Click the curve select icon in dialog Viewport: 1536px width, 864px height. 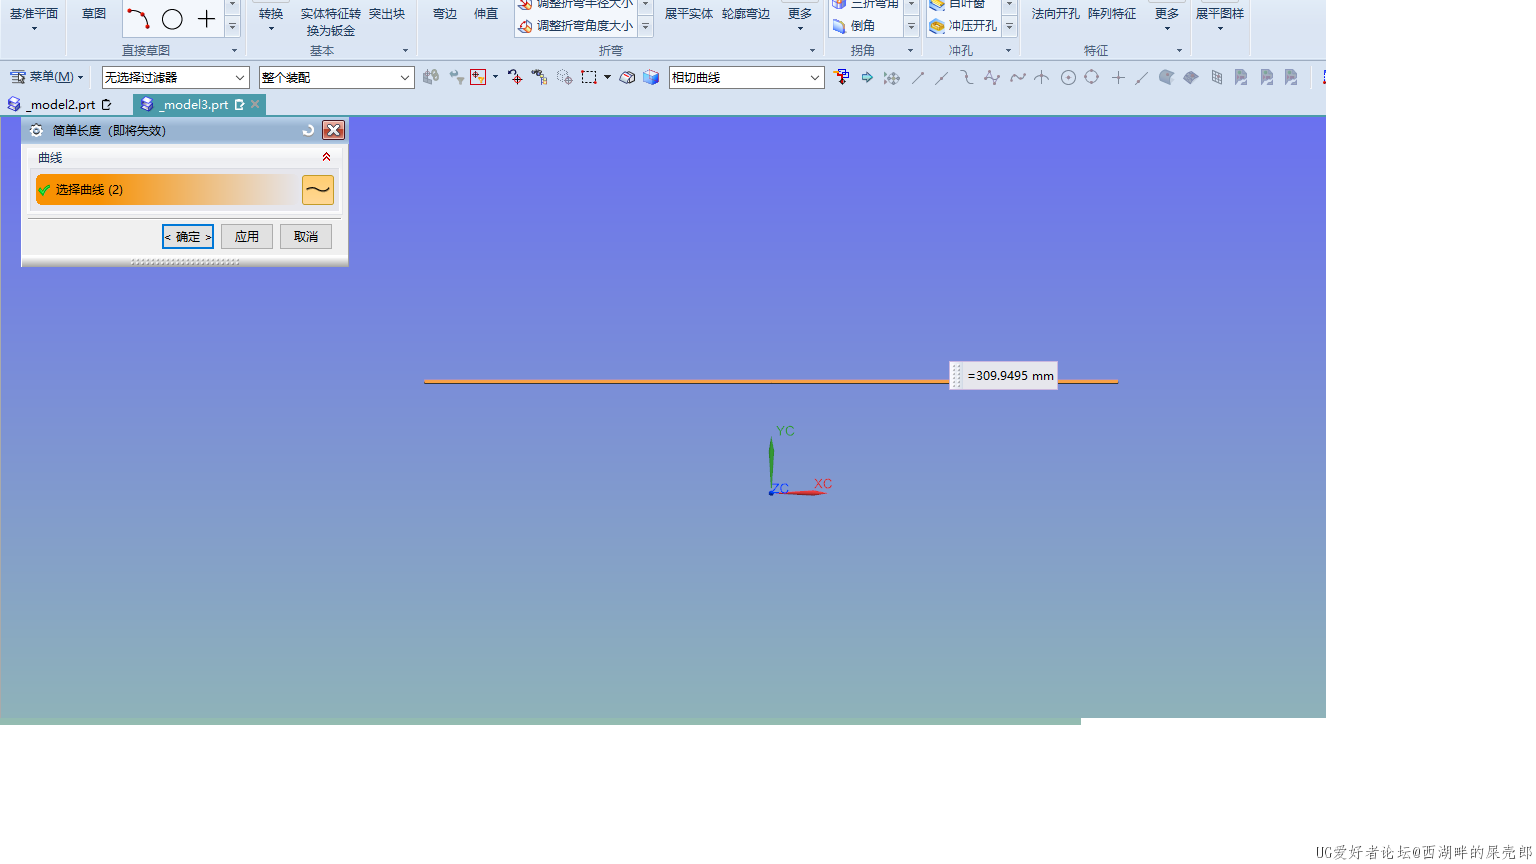pos(317,190)
